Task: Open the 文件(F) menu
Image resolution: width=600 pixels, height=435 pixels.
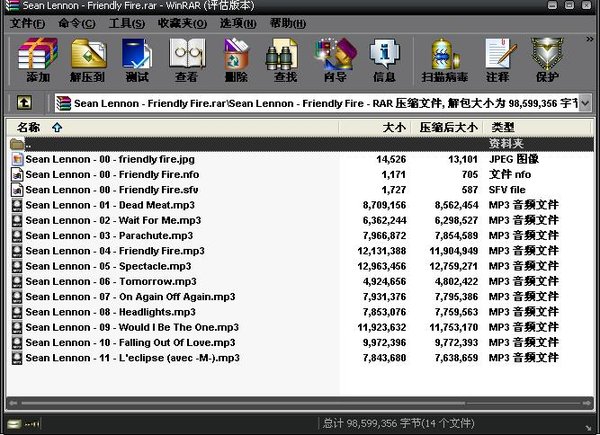Action: [x=27, y=23]
